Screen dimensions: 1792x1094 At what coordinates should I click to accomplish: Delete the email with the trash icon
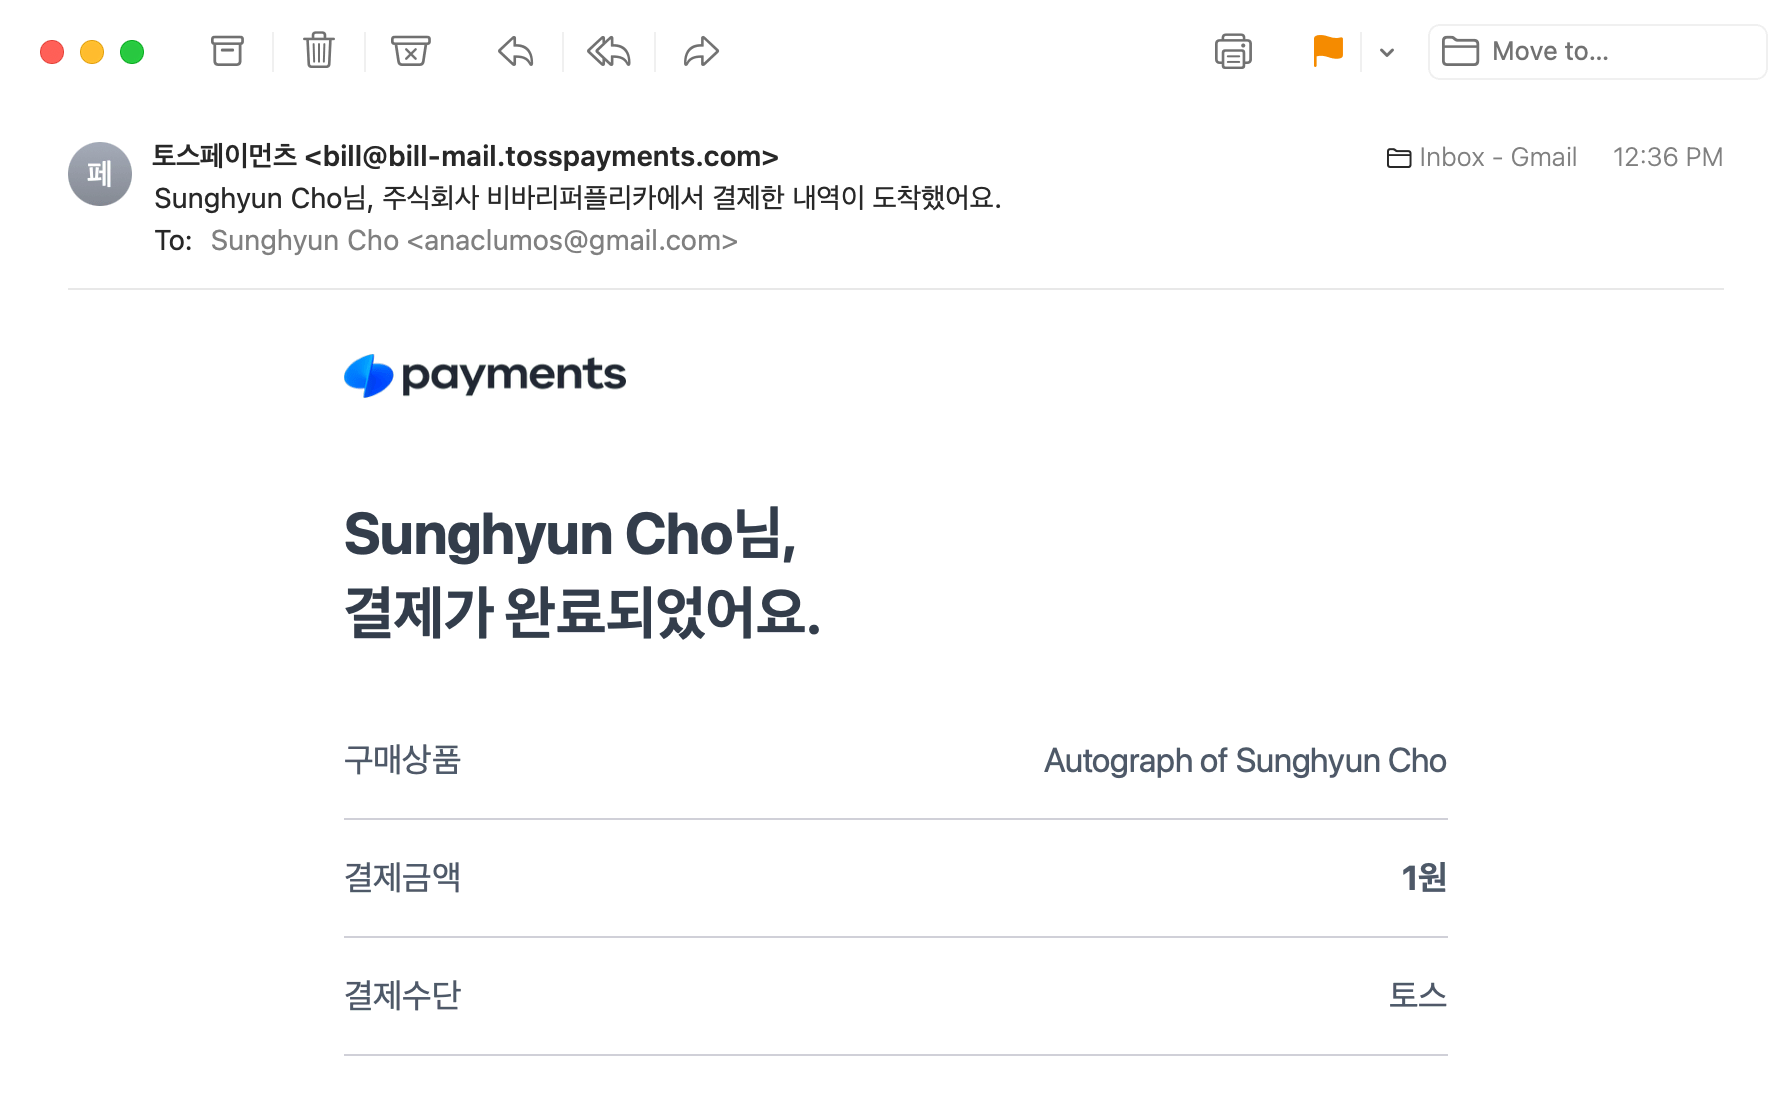coord(319,51)
